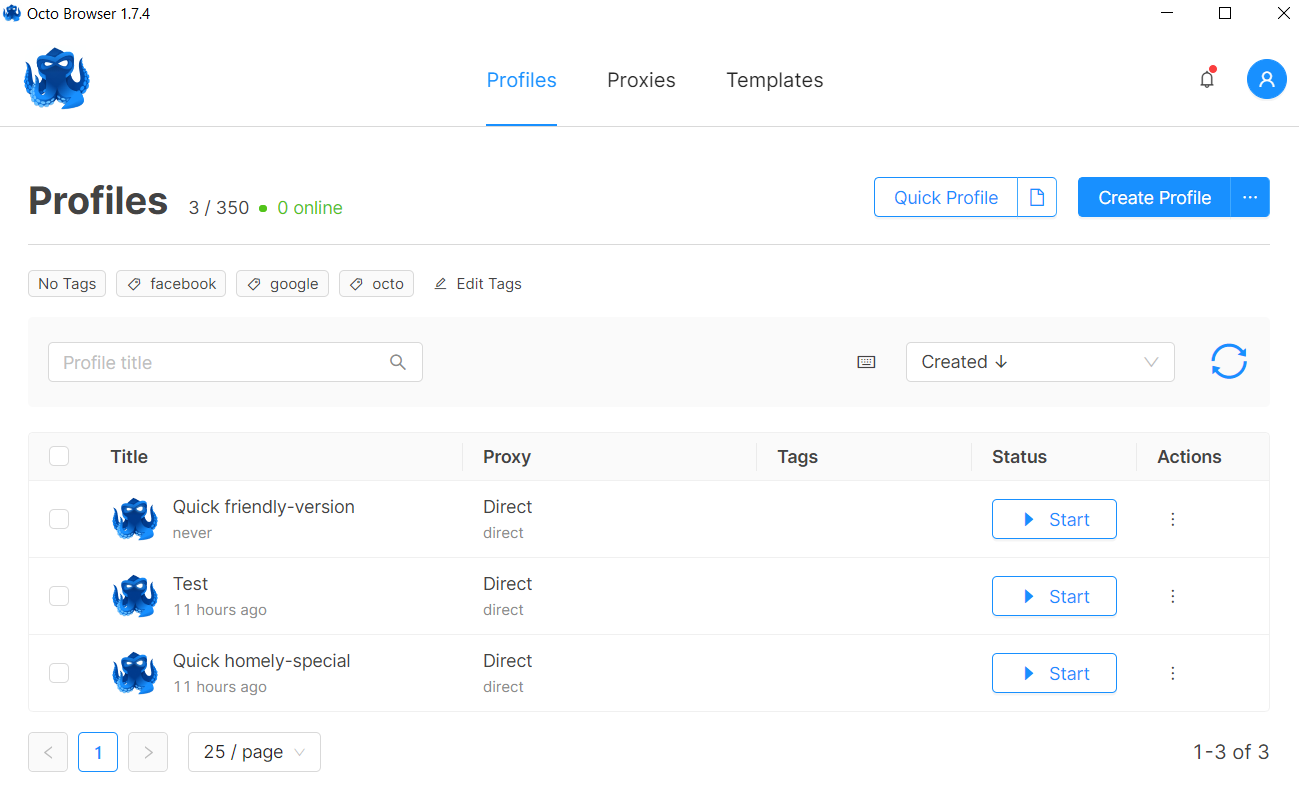Click the Octo Browser octopus logo
1299x796 pixels.
click(57, 80)
